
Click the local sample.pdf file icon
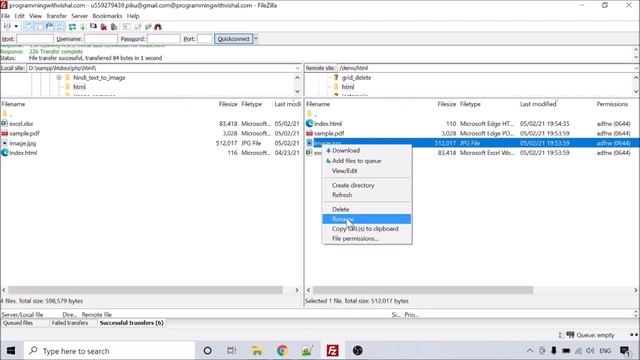4,133
